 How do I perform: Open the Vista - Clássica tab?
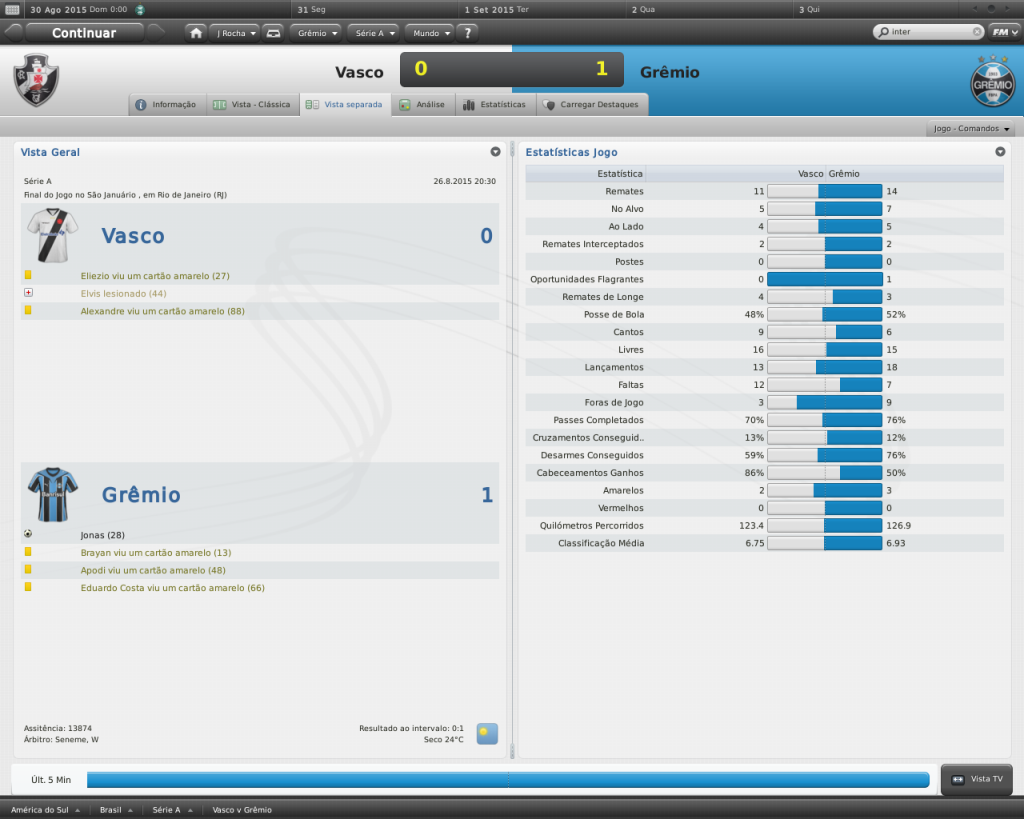click(x=252, y=104)
